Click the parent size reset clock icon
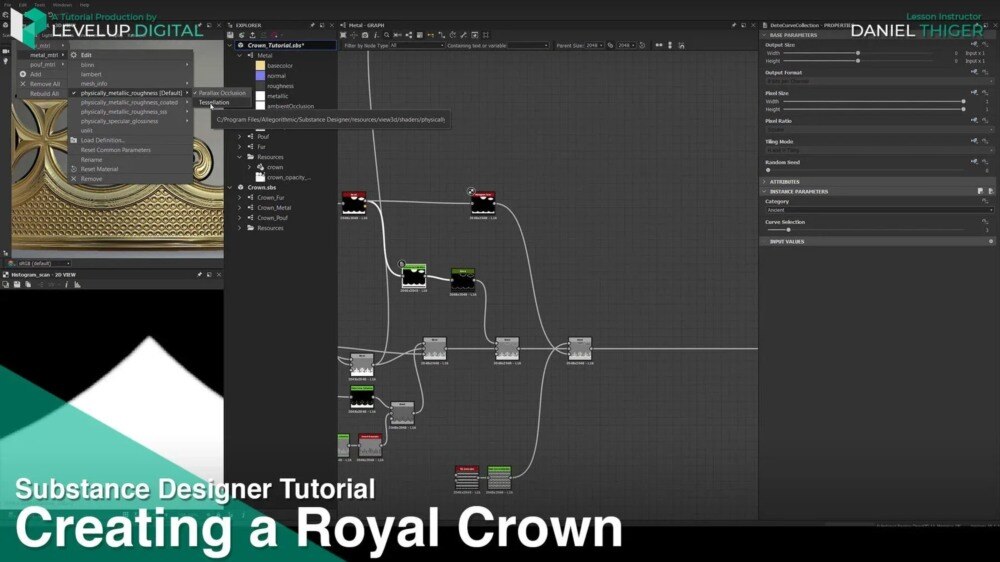 642,45
